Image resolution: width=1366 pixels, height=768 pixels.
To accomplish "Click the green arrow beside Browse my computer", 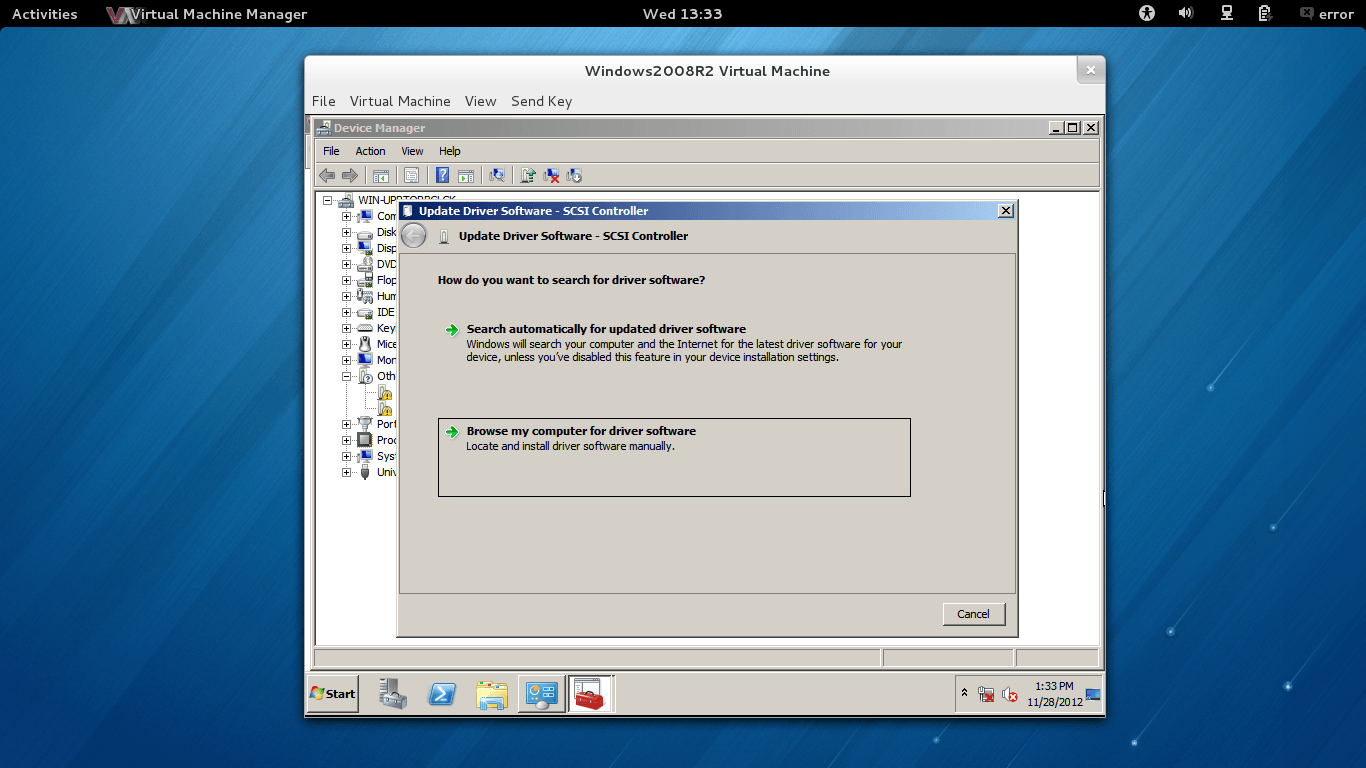I will pos(452,432).
